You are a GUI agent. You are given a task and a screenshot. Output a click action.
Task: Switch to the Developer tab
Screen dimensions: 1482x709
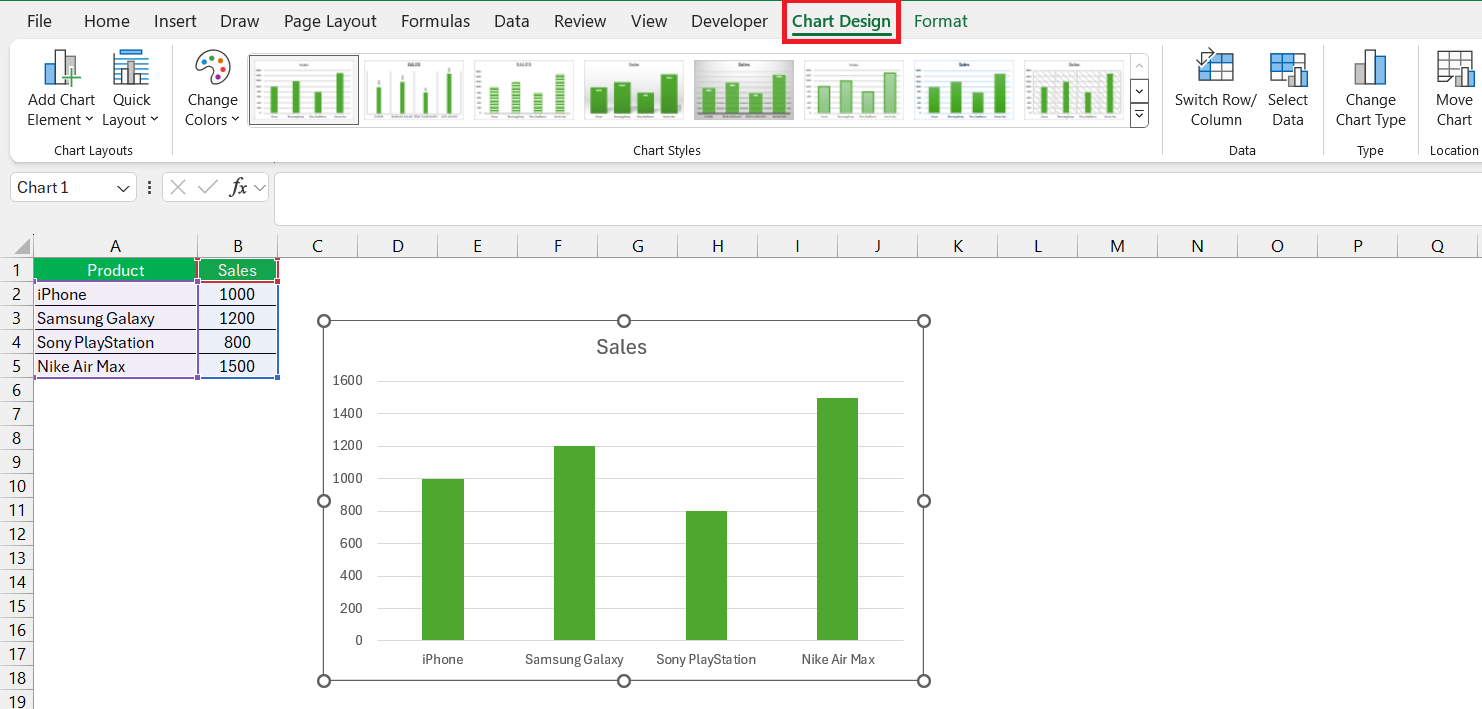(730, 21)
